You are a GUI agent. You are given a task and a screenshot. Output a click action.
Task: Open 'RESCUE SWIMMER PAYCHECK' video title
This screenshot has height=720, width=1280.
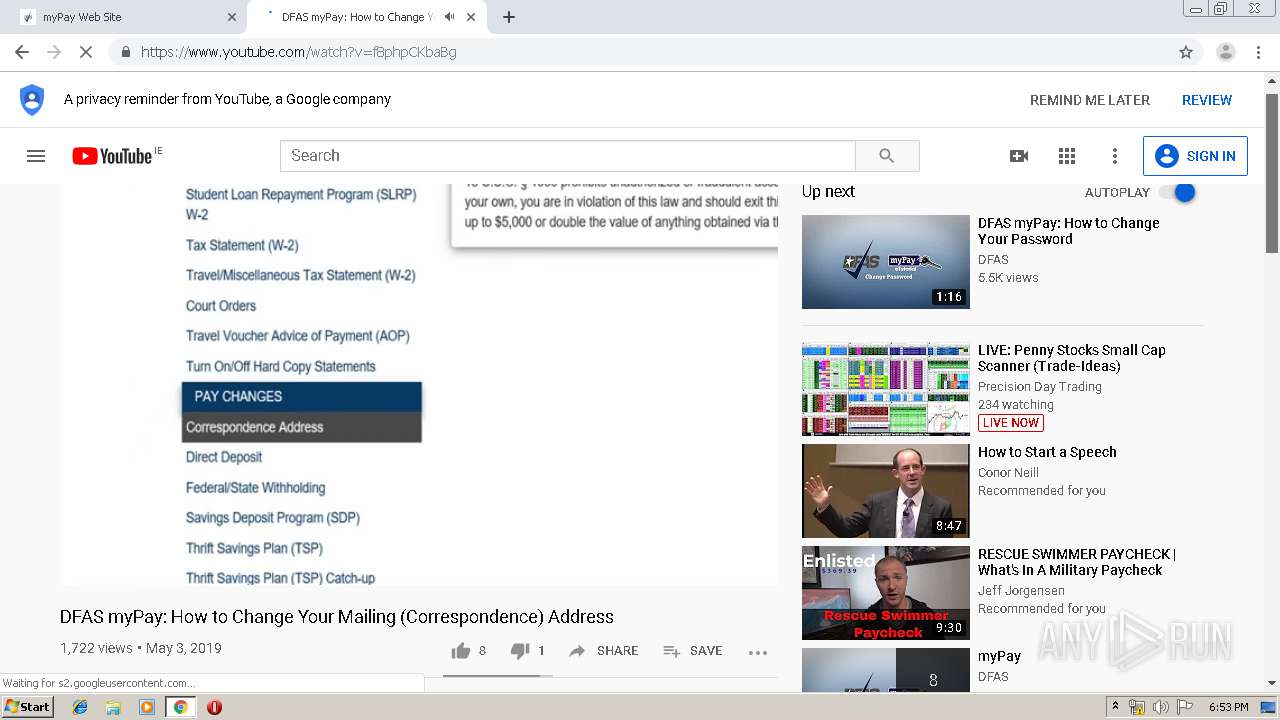click(x=1077, y=562)
